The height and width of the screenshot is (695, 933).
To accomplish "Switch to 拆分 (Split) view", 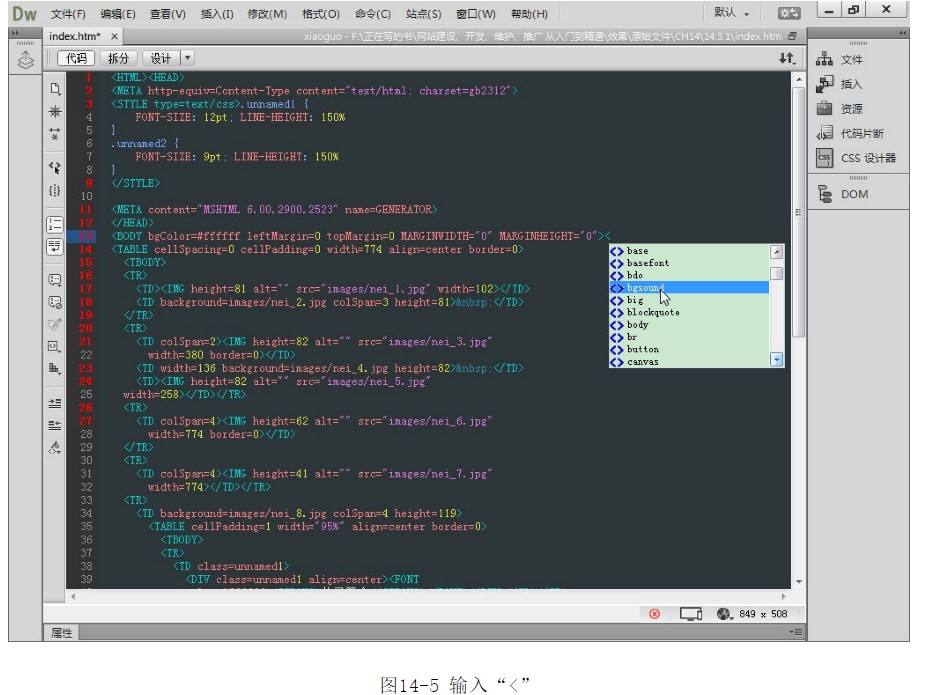I will tap(118, 59).
